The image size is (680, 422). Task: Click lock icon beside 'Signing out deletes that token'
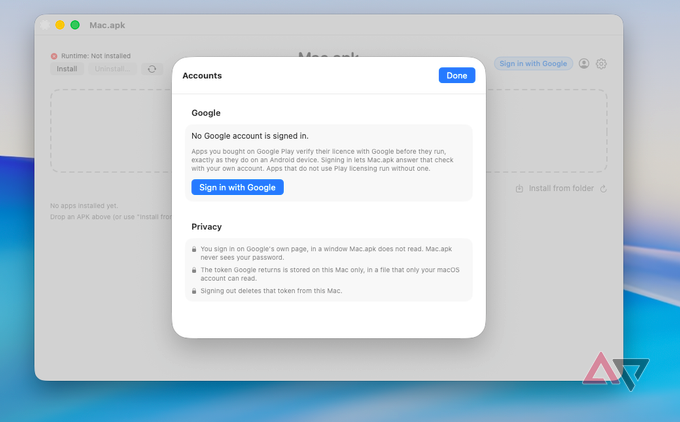[194, 291]
